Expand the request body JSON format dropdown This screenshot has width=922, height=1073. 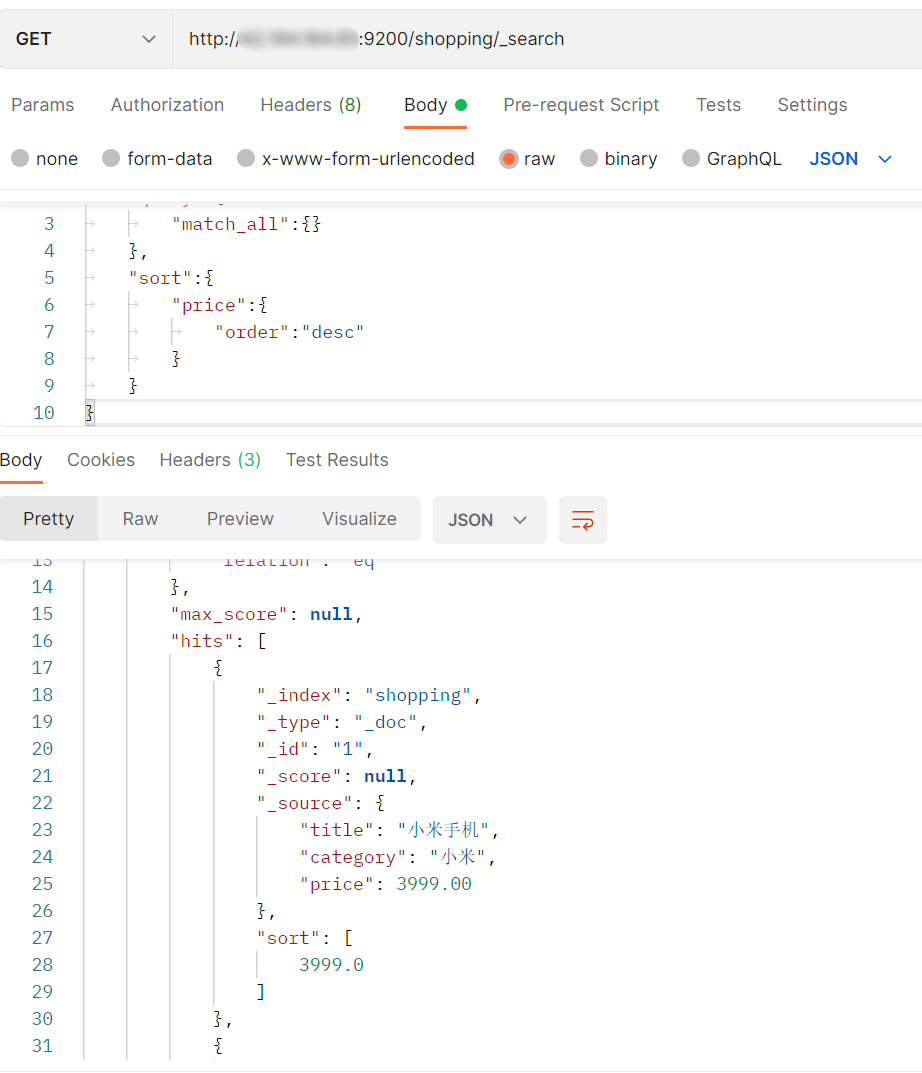point(850,159)
